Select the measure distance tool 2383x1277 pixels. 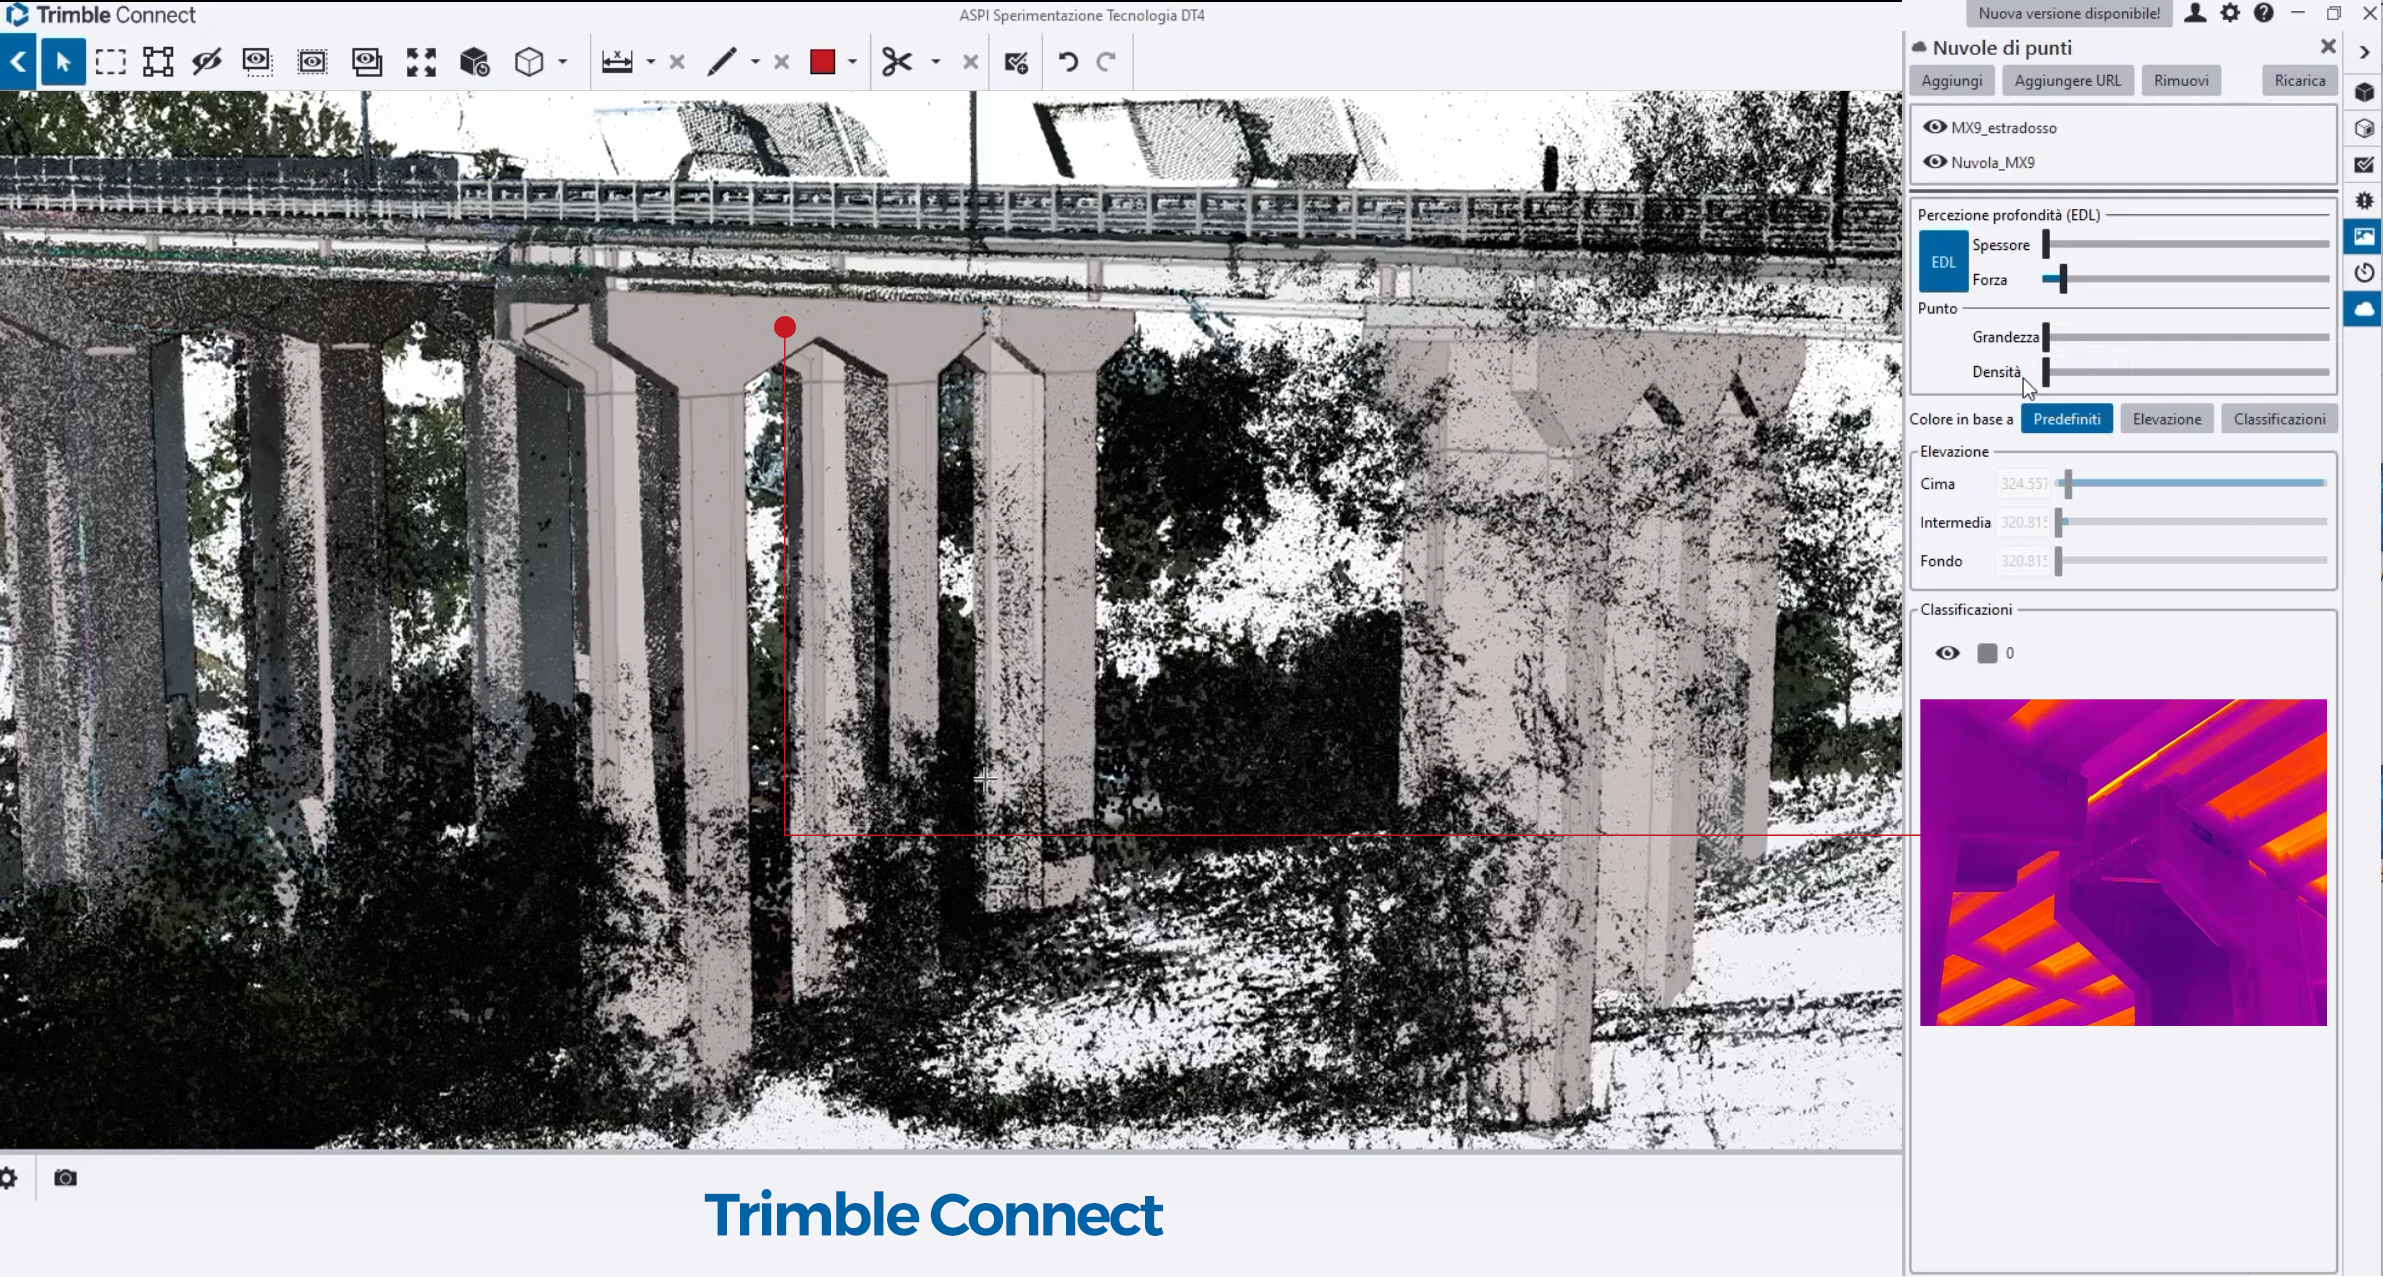[x=617, y=62]
